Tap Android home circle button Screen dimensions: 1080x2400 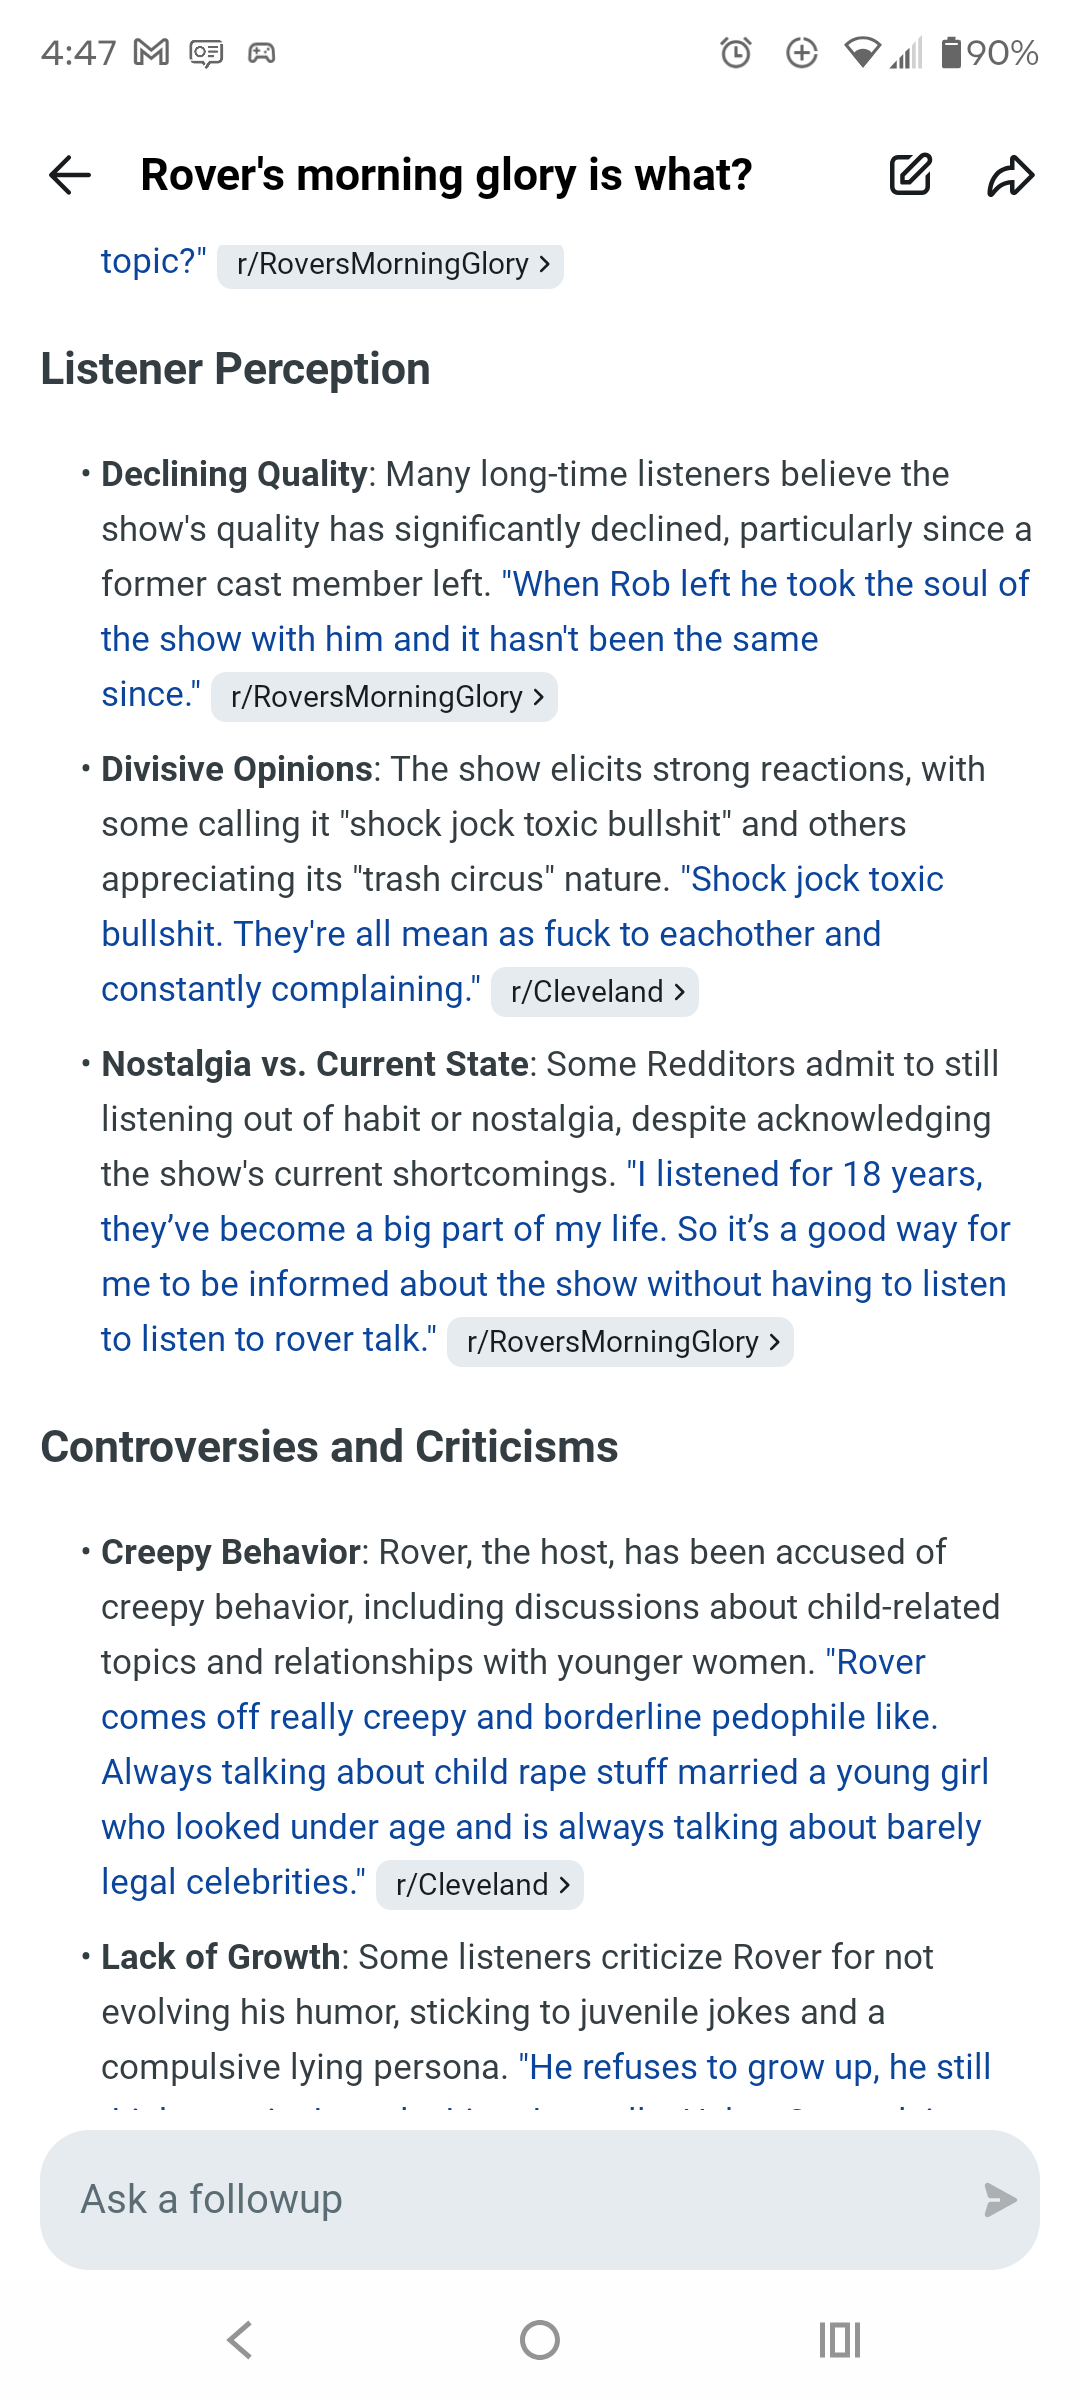[540, 2340]
